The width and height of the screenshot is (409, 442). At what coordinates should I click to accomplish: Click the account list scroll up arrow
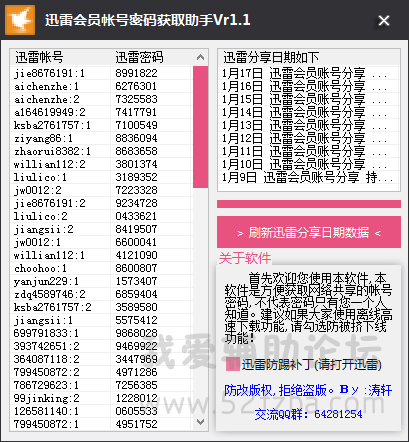tap(200, 57)
